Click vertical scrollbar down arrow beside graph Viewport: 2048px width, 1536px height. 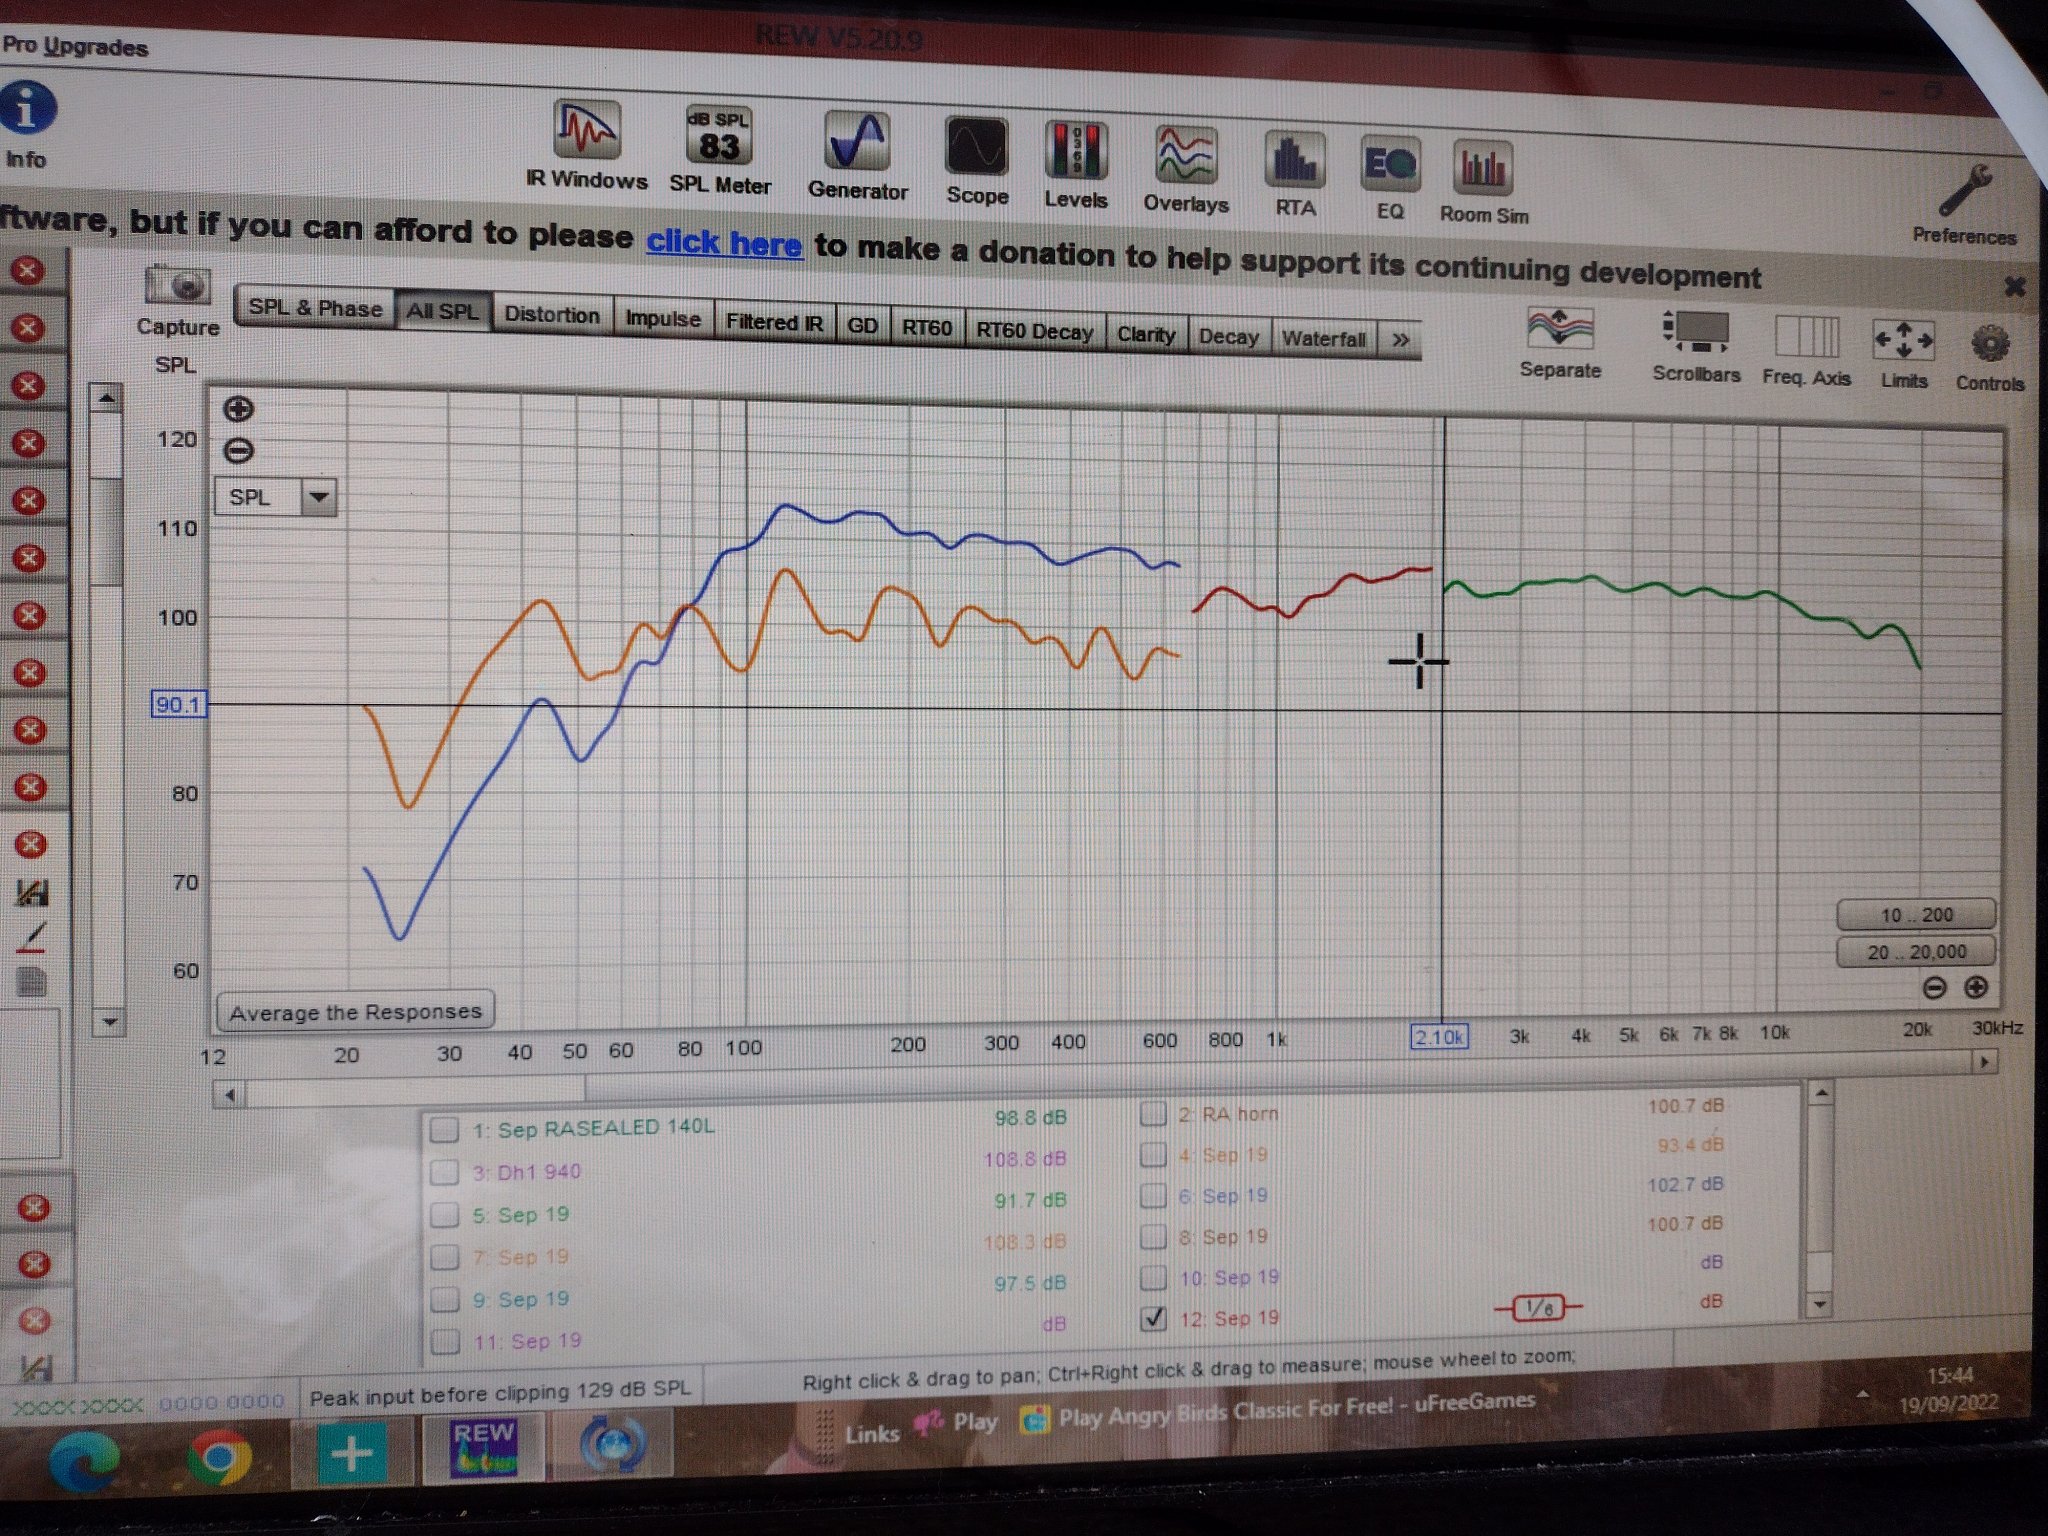[109, 1022]
